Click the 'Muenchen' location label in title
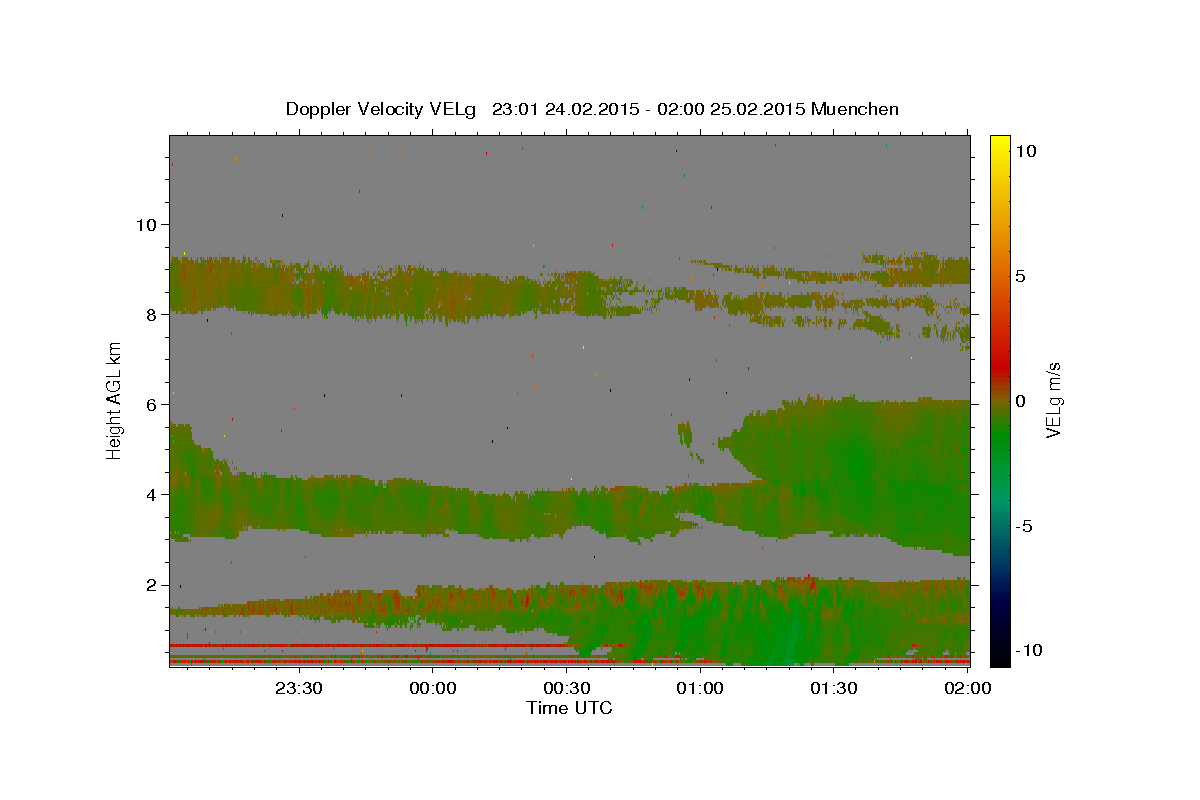This screenshot has width=1200, height=800. pos(855,109)
